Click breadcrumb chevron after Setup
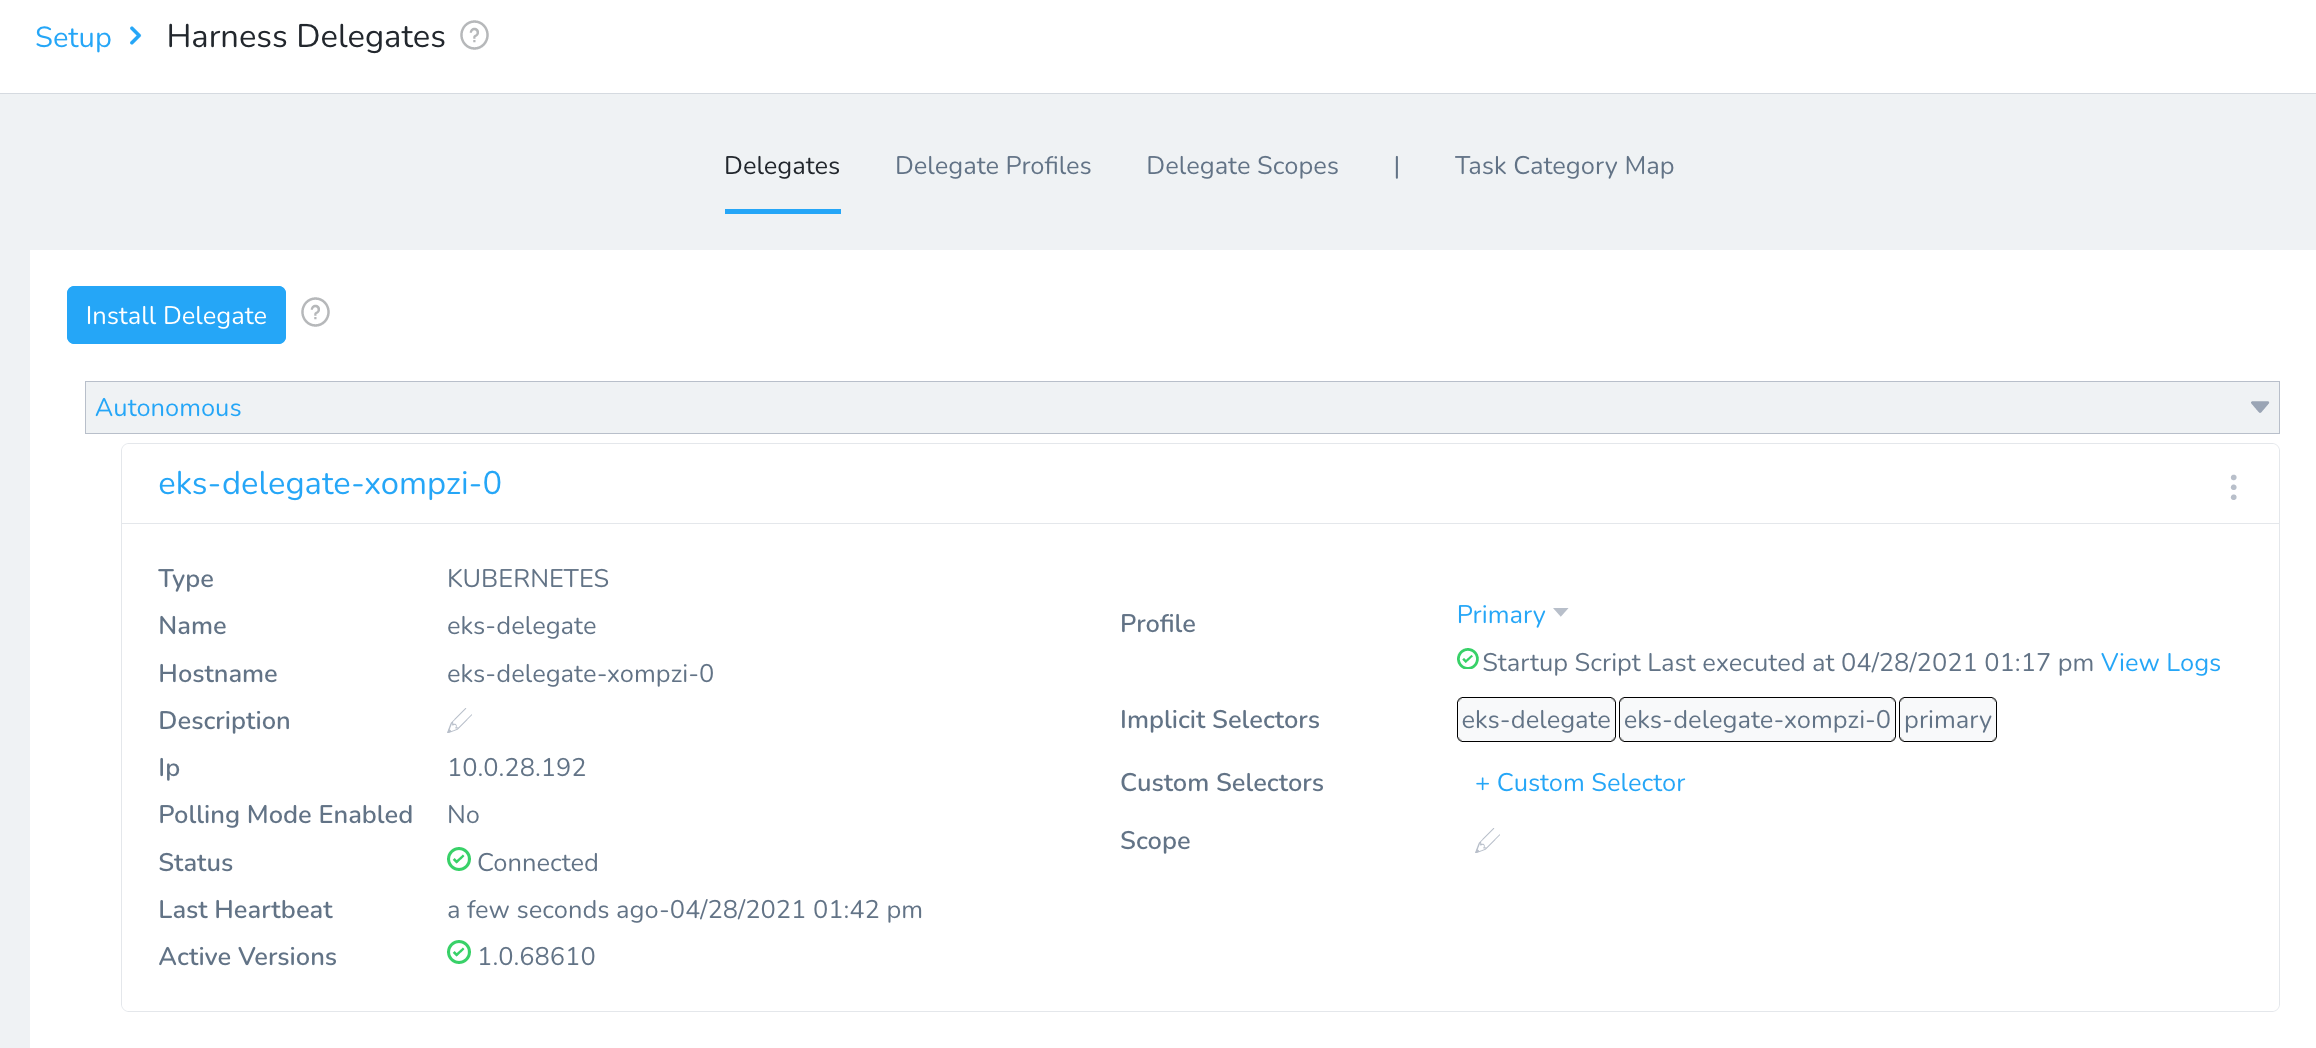Screen dimensions: 2316x1048 coord(136,36)
